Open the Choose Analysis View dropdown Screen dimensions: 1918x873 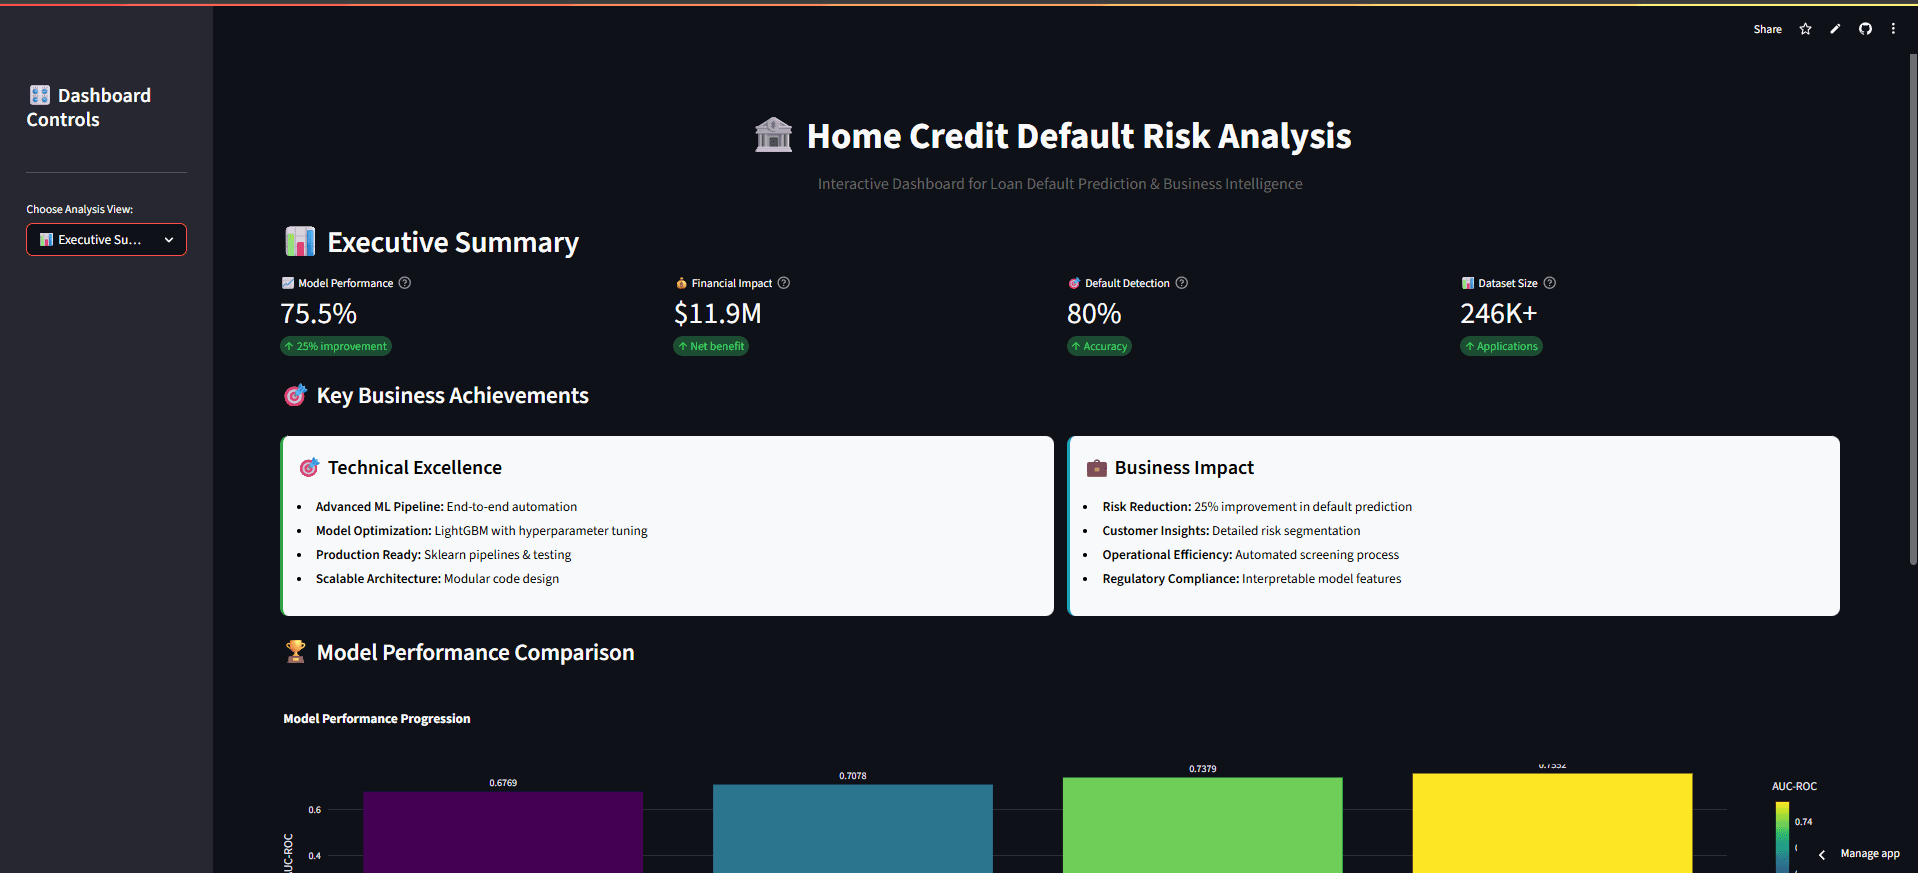tap(106, 240)
